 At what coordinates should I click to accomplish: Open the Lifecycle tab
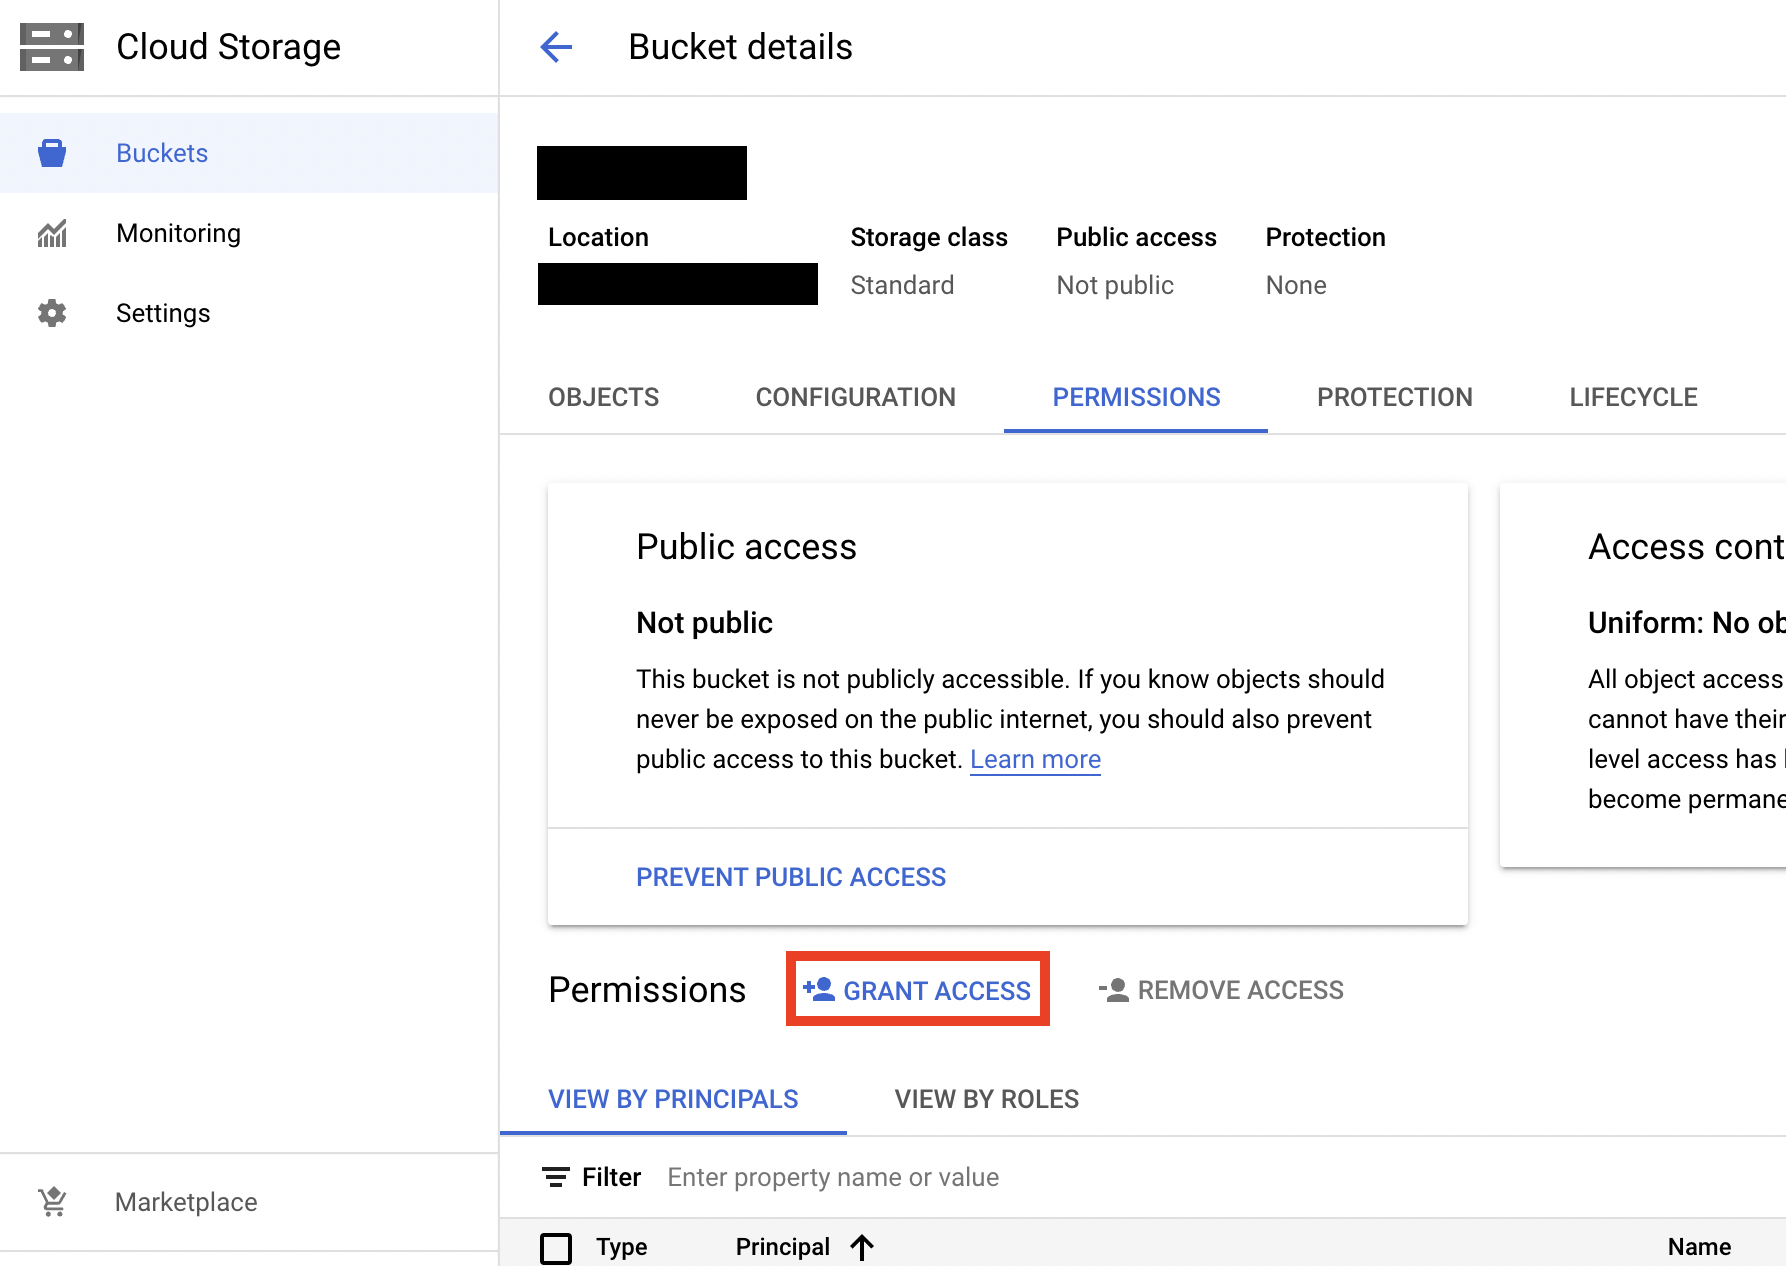click(x=1634, y=397)
